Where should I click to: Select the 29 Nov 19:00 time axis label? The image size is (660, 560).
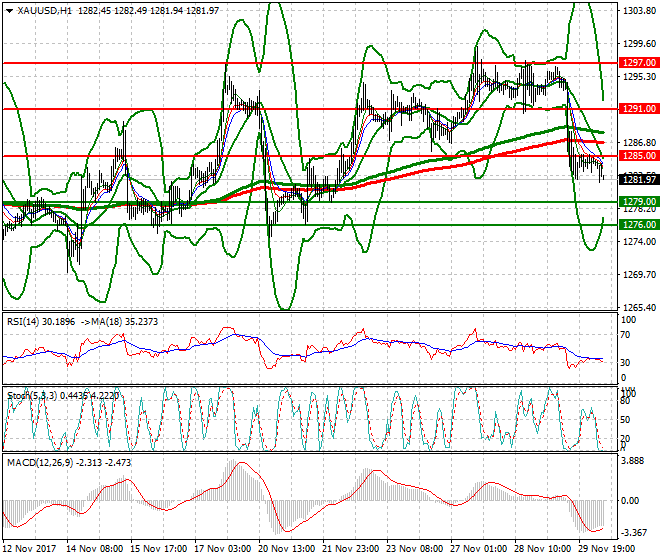pyautogui.click(x=604, y=549)
